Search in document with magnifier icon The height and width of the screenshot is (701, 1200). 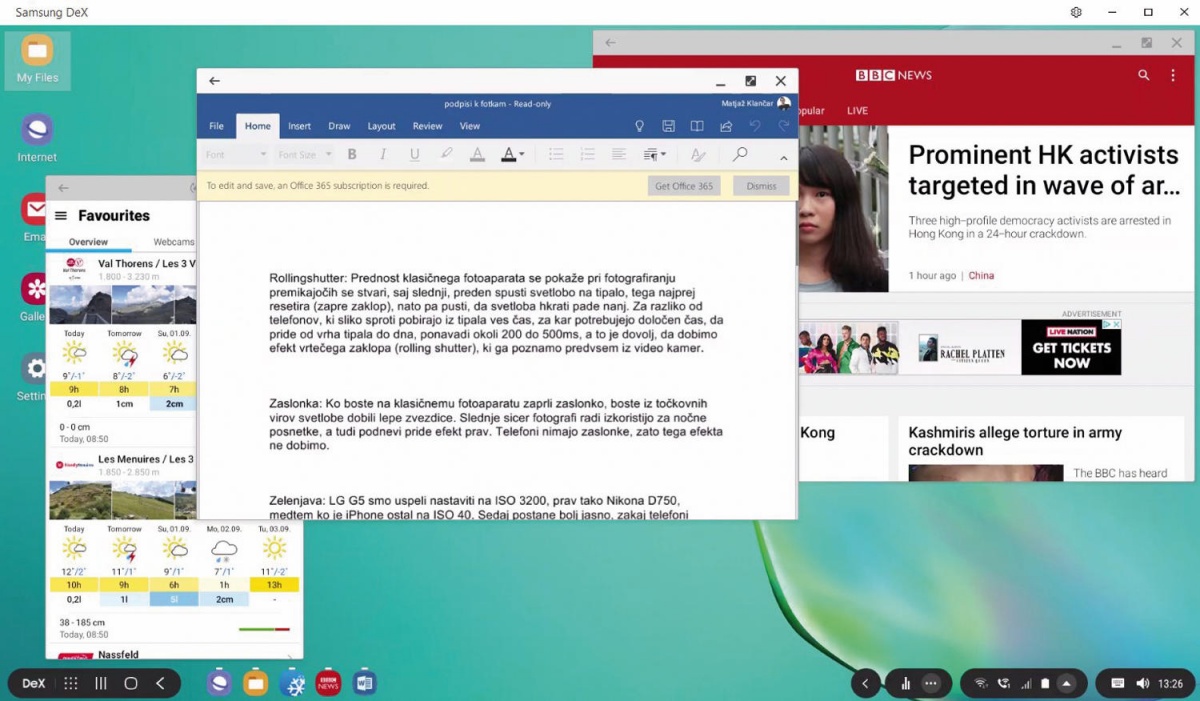[x=740, y=155]
